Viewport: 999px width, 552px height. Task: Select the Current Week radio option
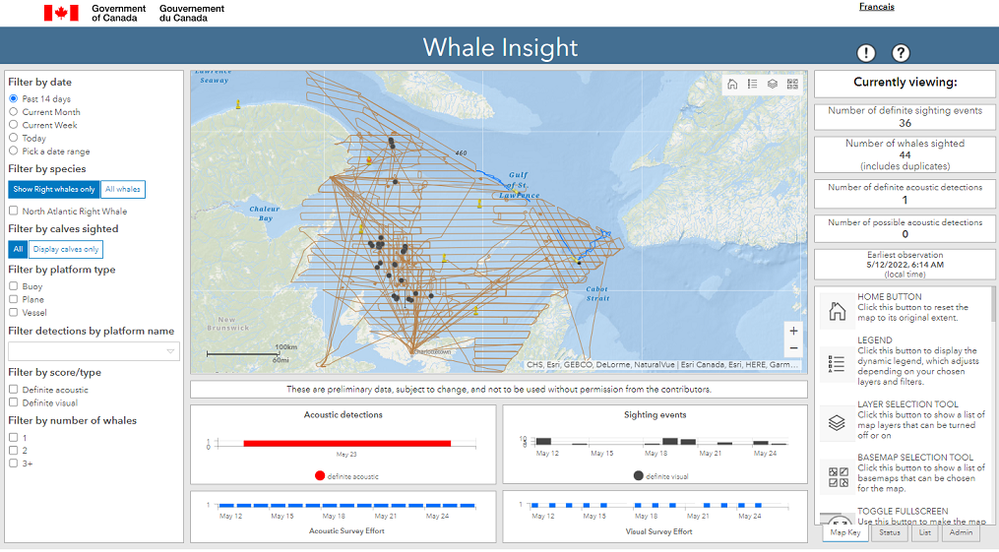tap(13, 125)
